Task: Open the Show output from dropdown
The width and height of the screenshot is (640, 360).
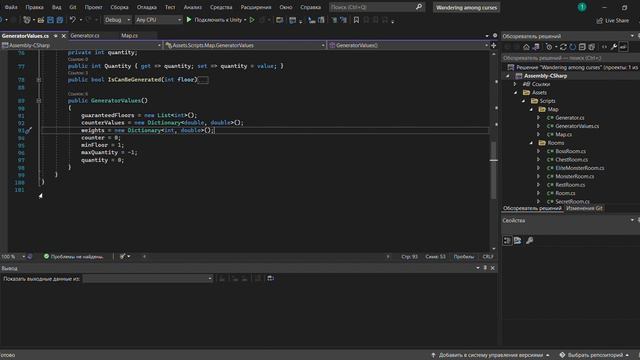Action: coord(148,278)
